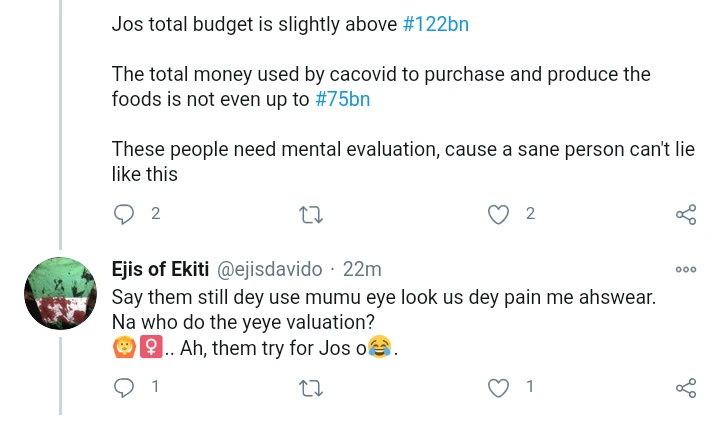Share the Jos budget tweet
Viewport: 720px width, 431px height.
(x=686, y=214)
